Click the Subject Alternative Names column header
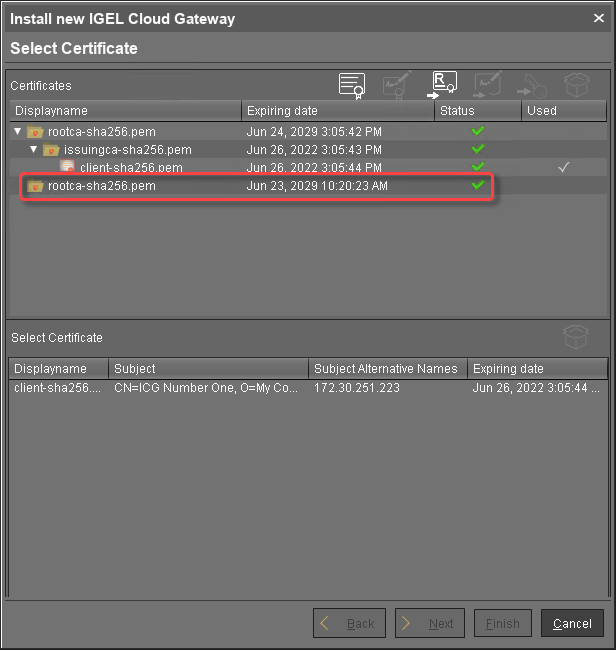The image size is (616, 650). 387,369
